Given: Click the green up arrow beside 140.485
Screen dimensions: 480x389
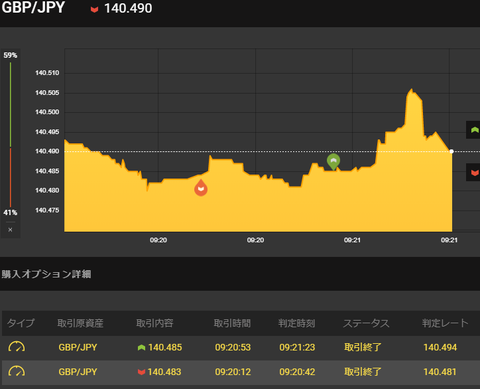Looking at the screenshot, I should tap(141, 348).
